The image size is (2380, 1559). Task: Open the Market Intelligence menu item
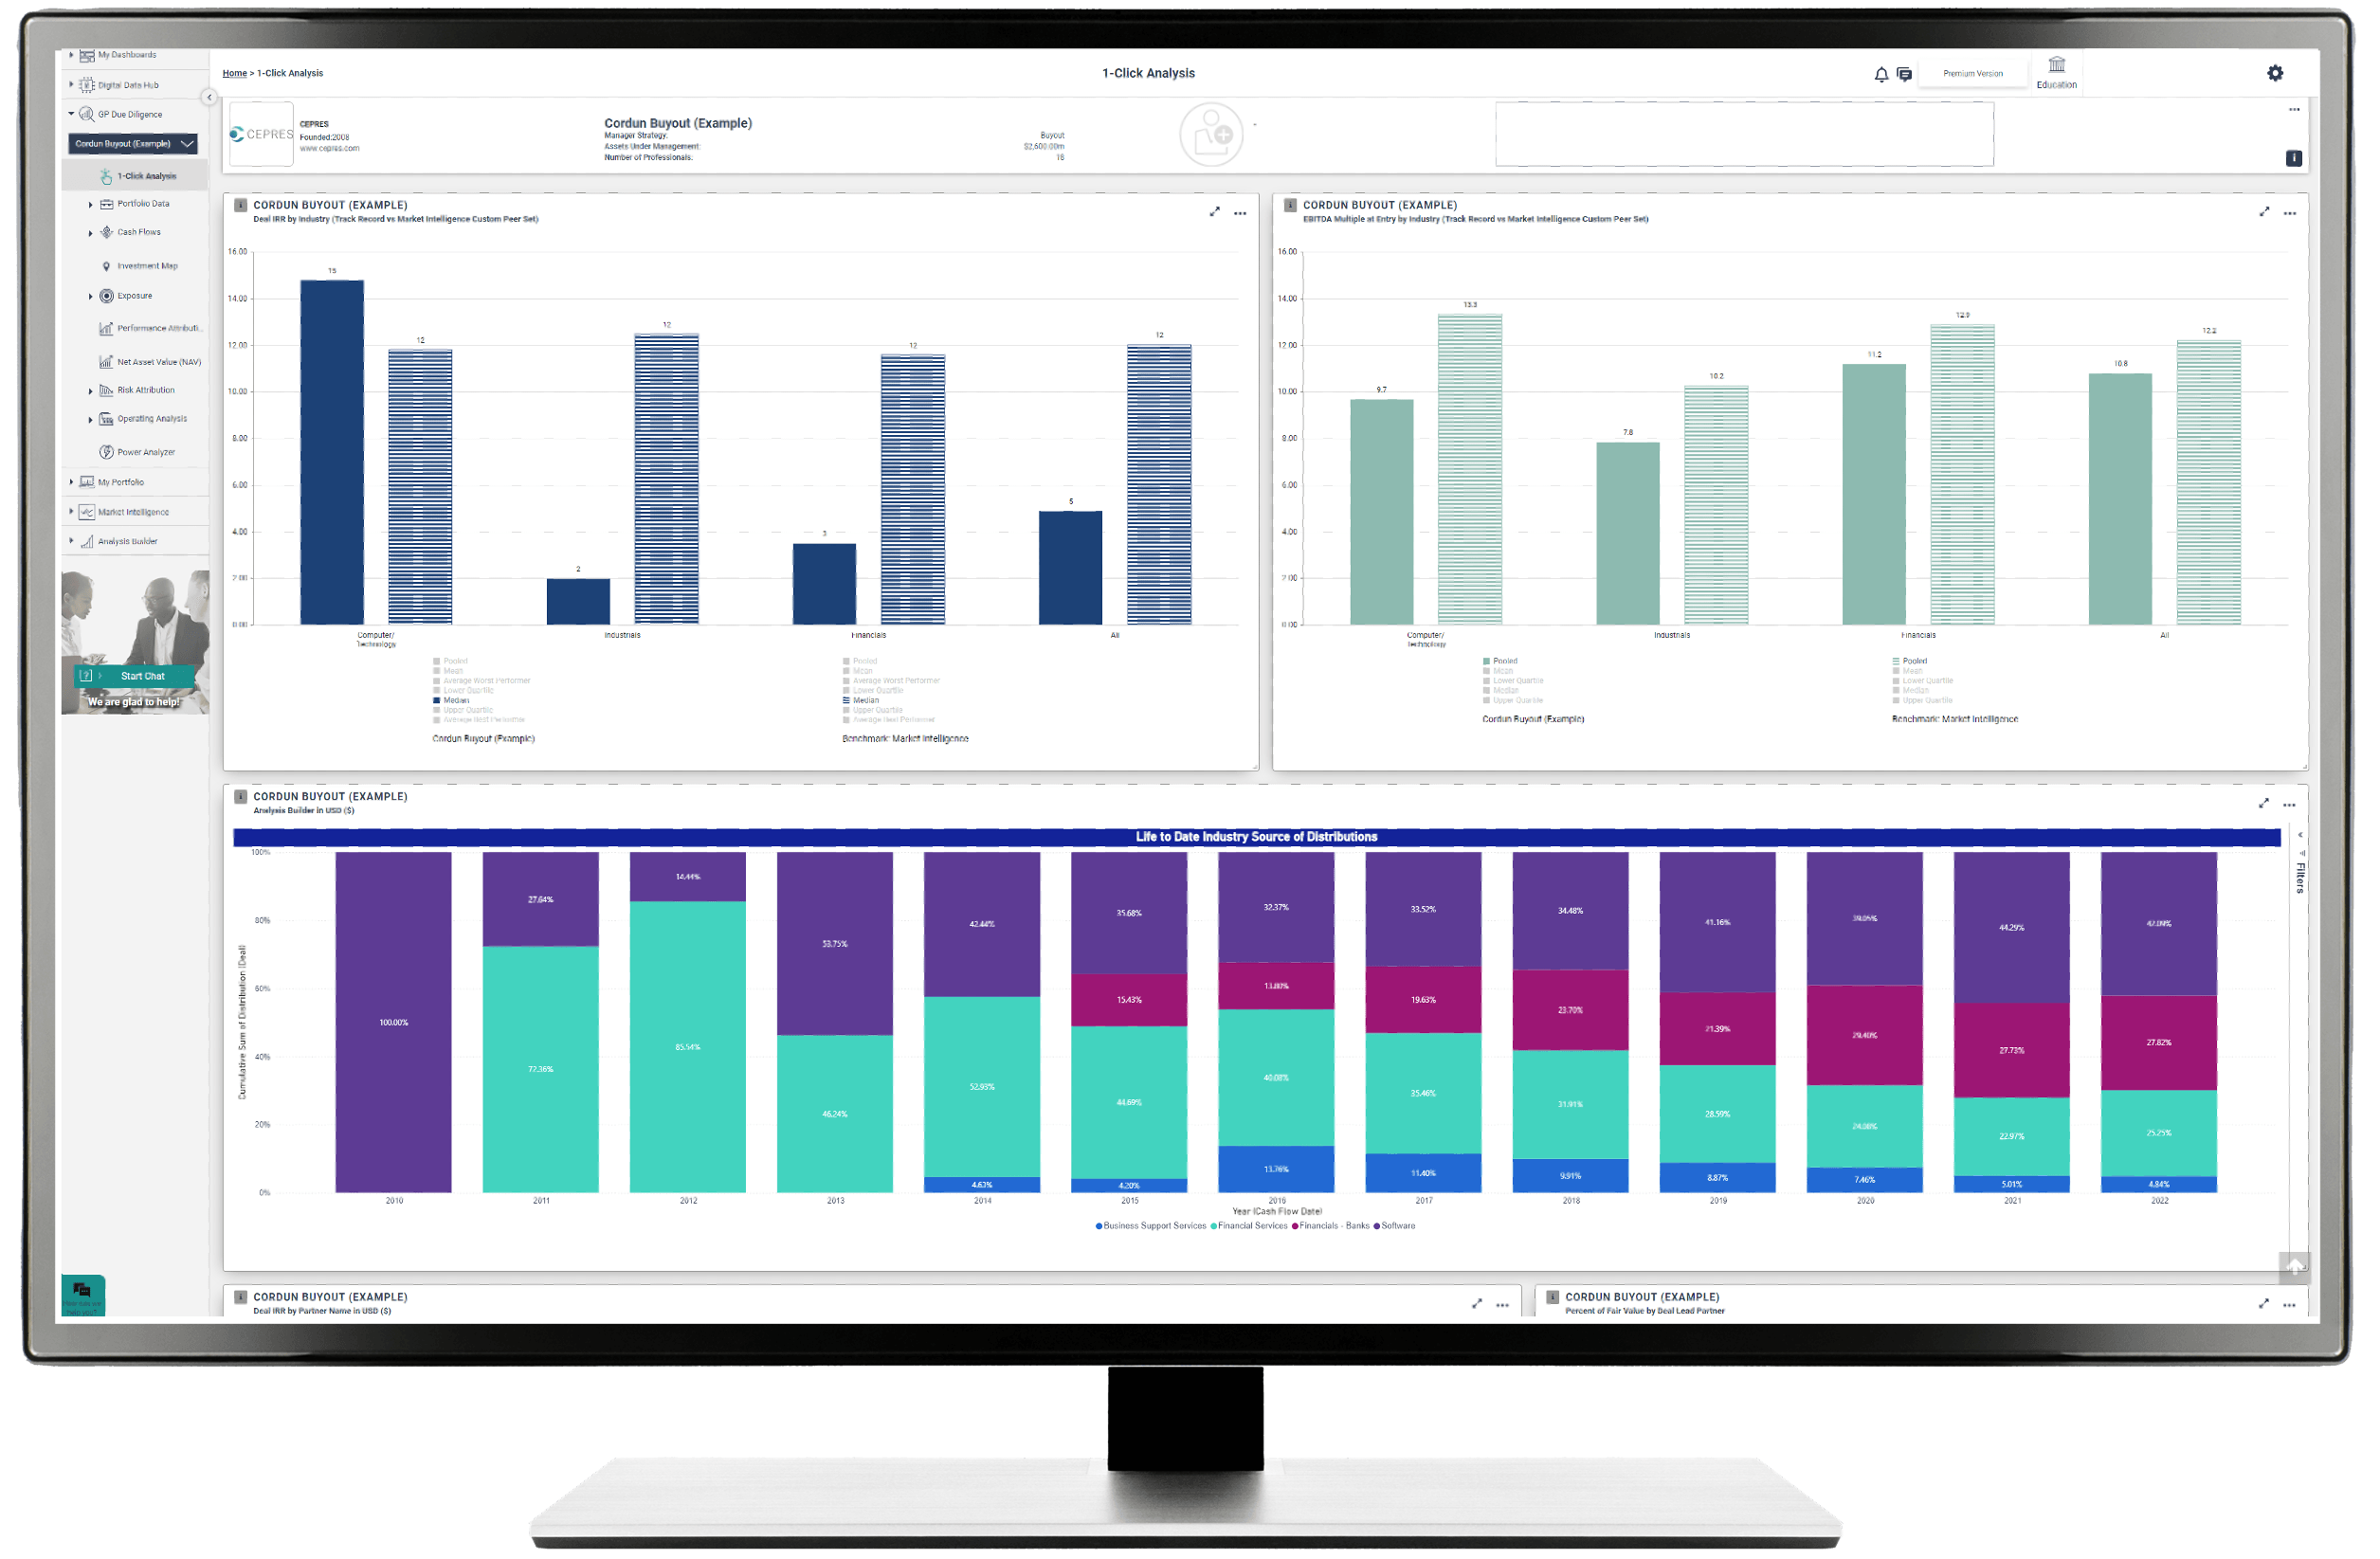click(x=124, y=512)
